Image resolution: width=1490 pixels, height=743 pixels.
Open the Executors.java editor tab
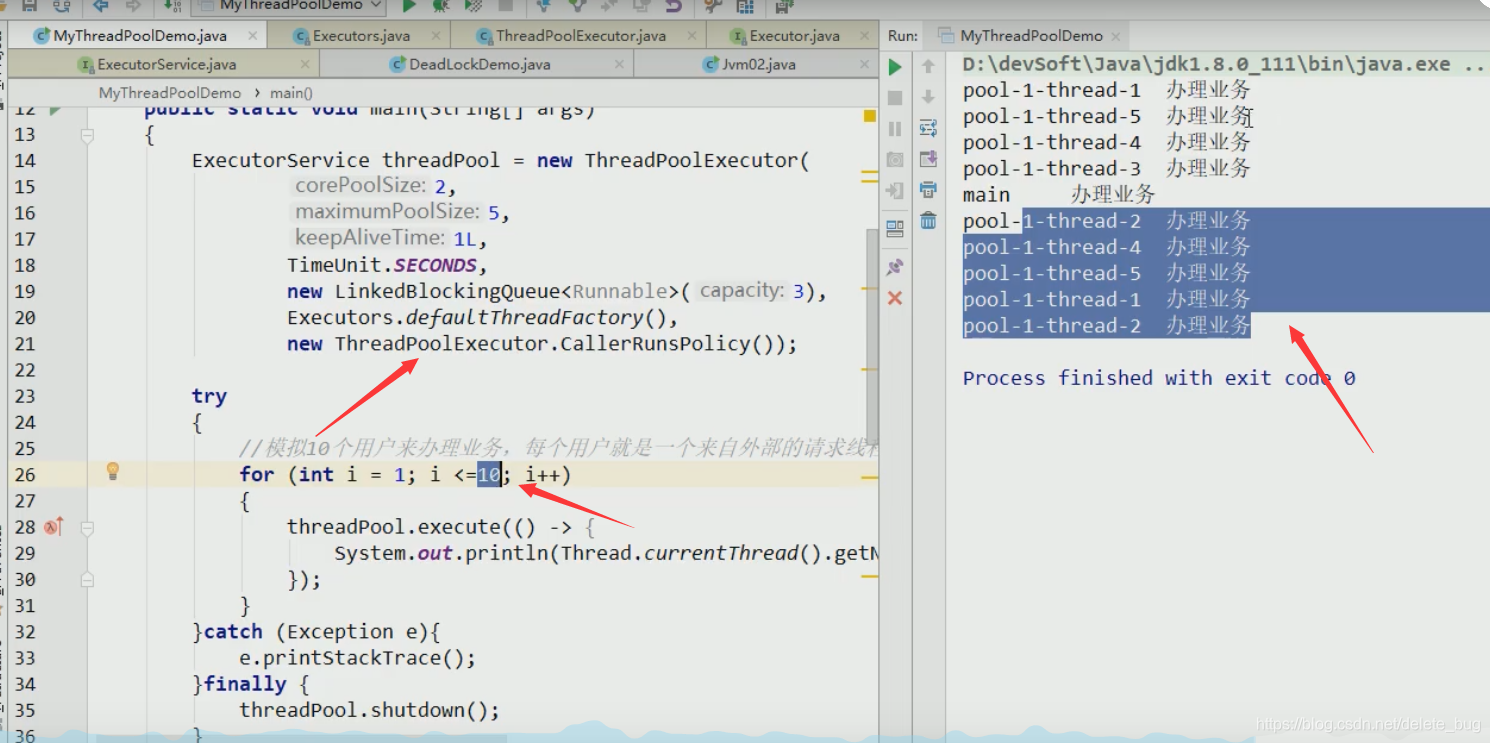point(361,36)
